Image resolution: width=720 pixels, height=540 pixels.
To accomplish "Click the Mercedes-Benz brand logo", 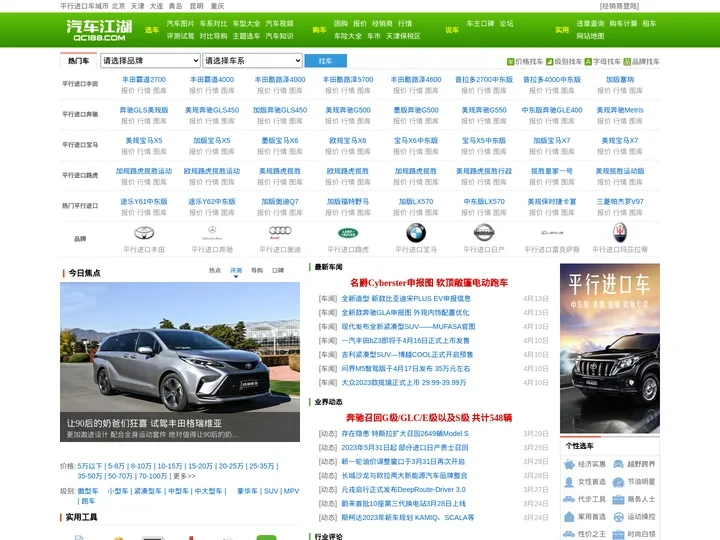I will 212,232.
